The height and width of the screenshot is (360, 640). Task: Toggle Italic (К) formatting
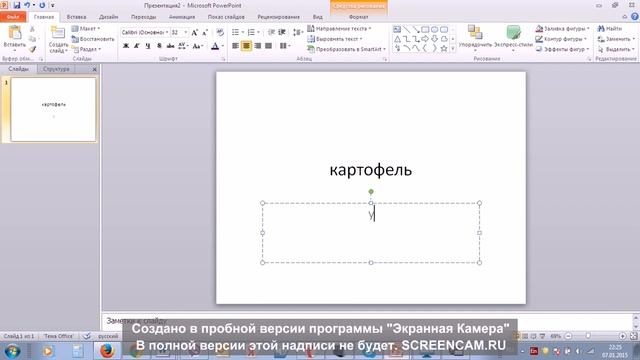(137, 46)
